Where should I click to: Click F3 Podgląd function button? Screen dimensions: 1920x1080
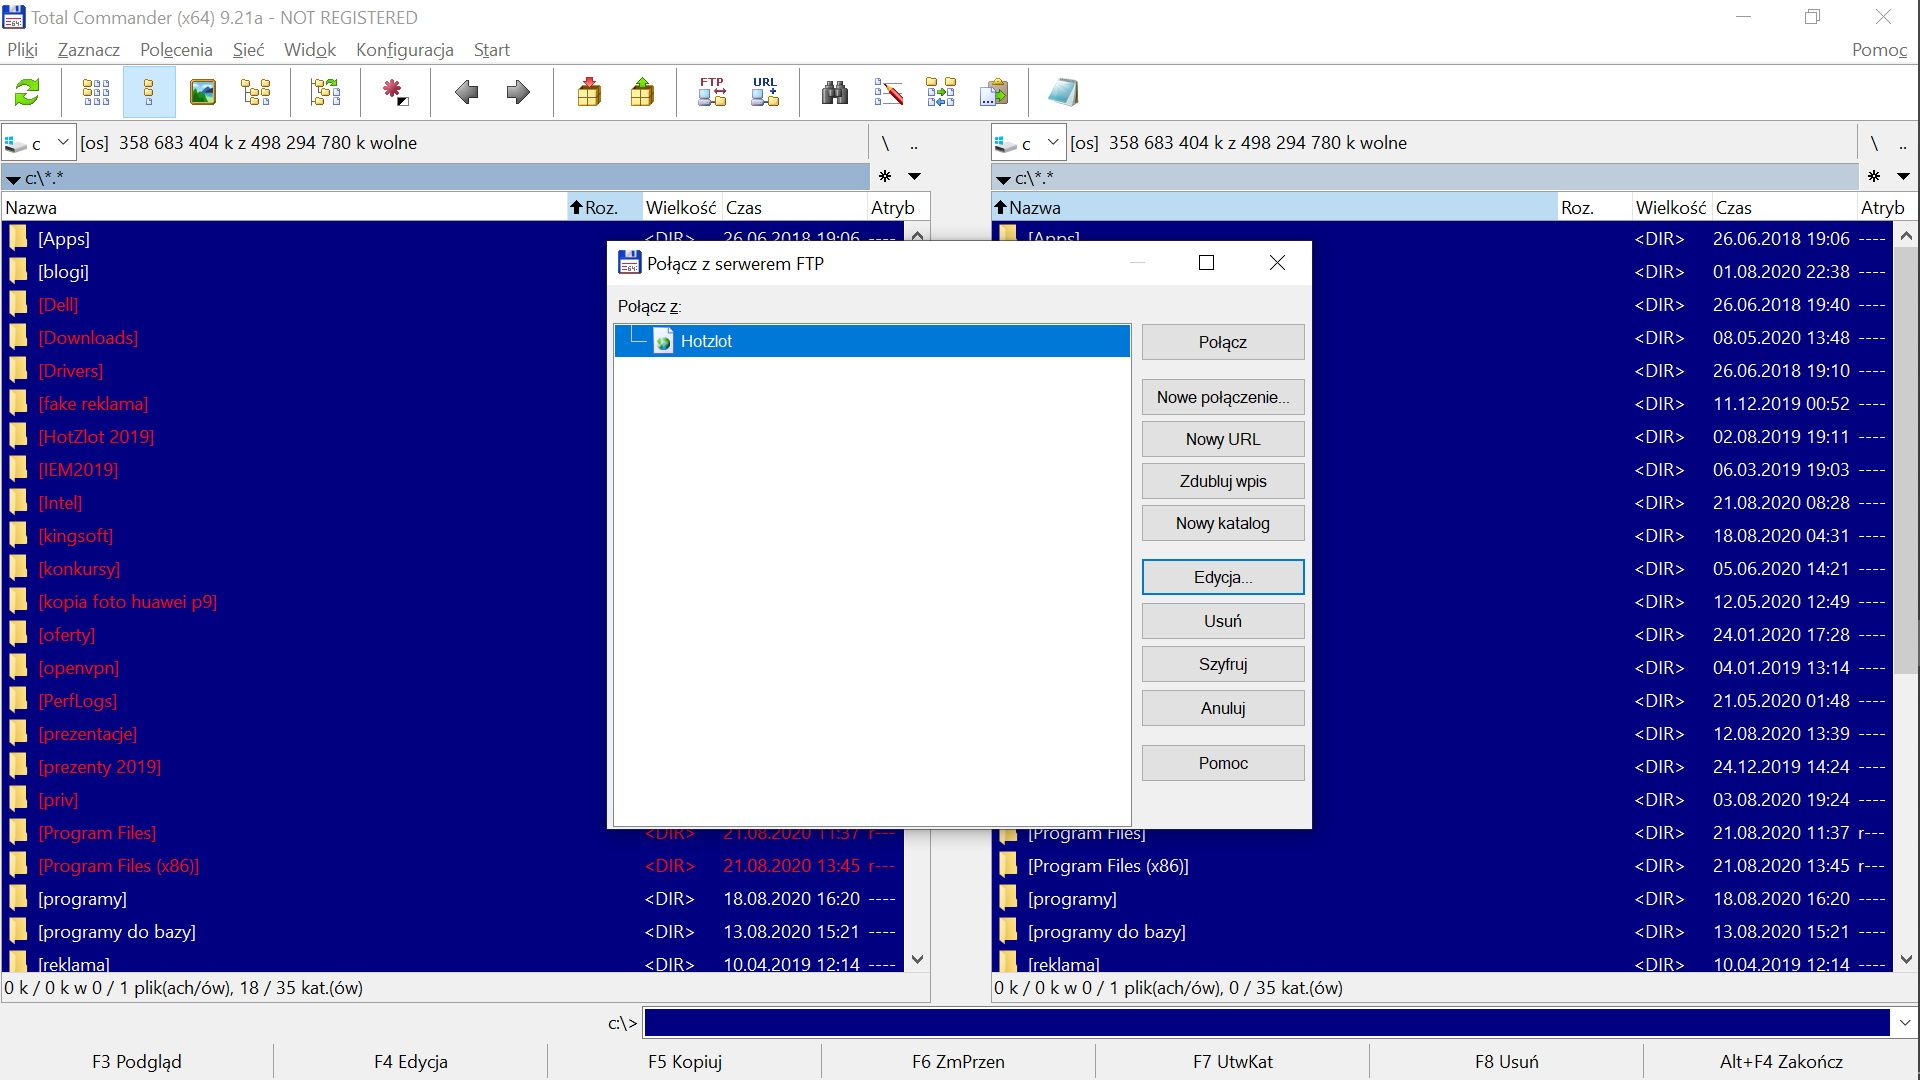tap(137, 1062)
